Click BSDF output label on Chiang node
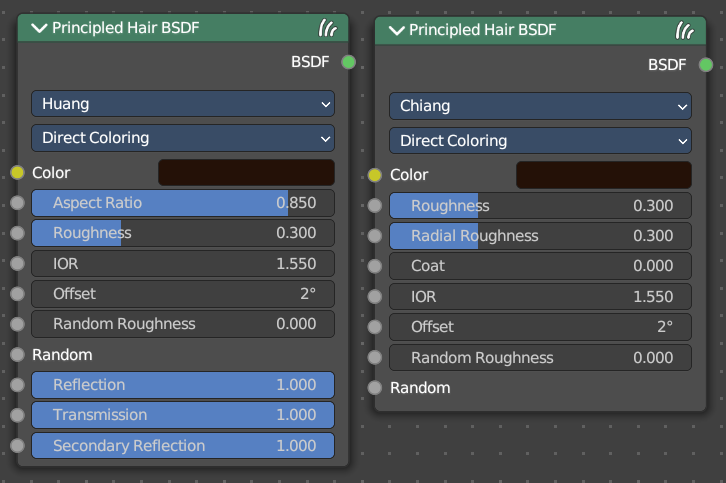The image size is (726, 483). pyautogui.click(x=667, y=65)
